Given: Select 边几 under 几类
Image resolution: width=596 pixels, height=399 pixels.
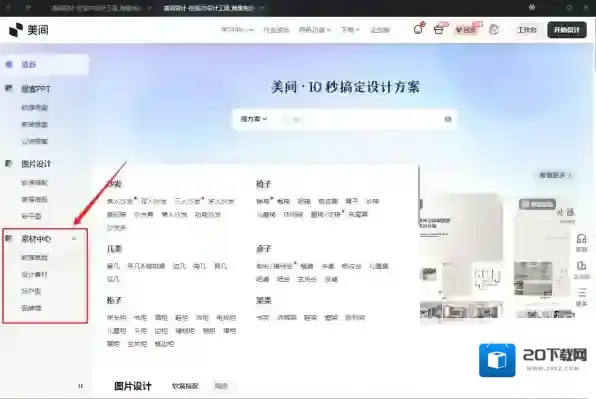Looking at the screenshot, I should pyautogui.click(x=179, y=266).
